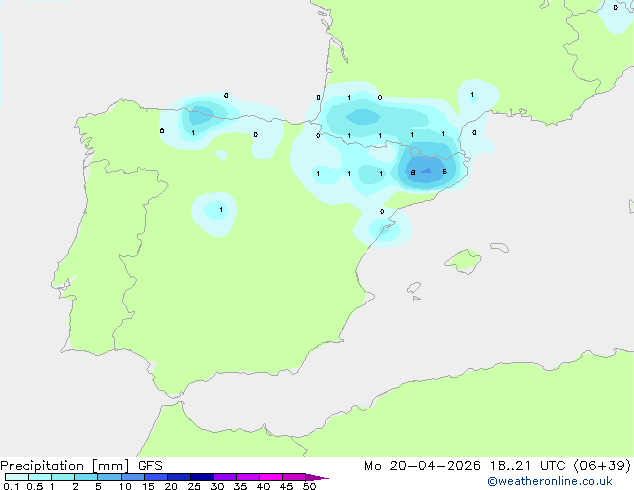Click the 40–45 mm magenta legend swatch
The height and width of the screenshot is (490, 634).
point(271,477)
